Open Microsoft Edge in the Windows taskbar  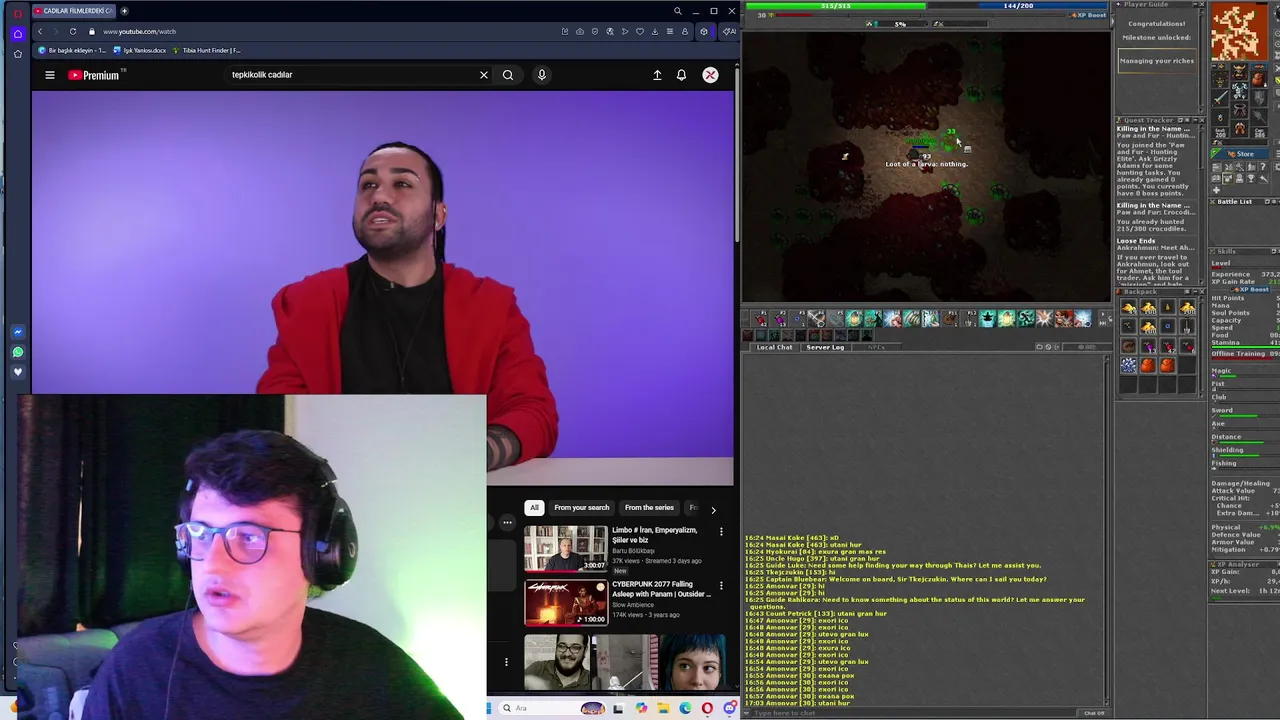point(685,708)
